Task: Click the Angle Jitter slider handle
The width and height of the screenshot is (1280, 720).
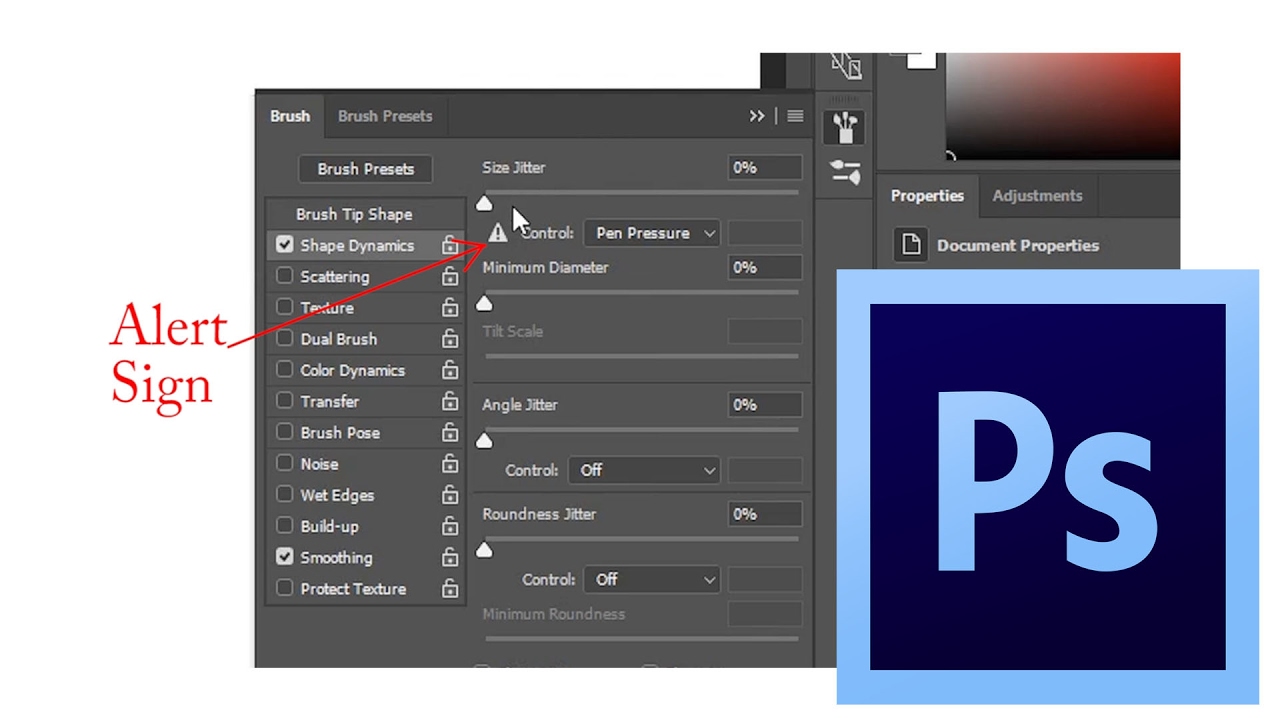Action: [x=484, y=441]
